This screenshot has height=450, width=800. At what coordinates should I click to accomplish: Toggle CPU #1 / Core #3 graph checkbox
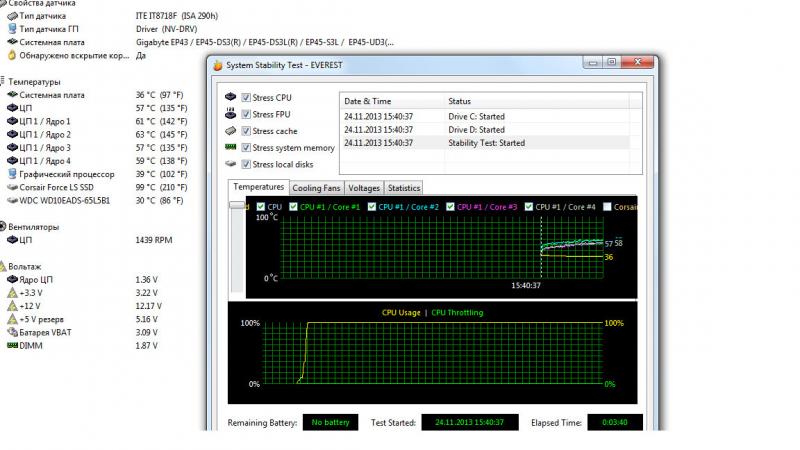(451, 207)
